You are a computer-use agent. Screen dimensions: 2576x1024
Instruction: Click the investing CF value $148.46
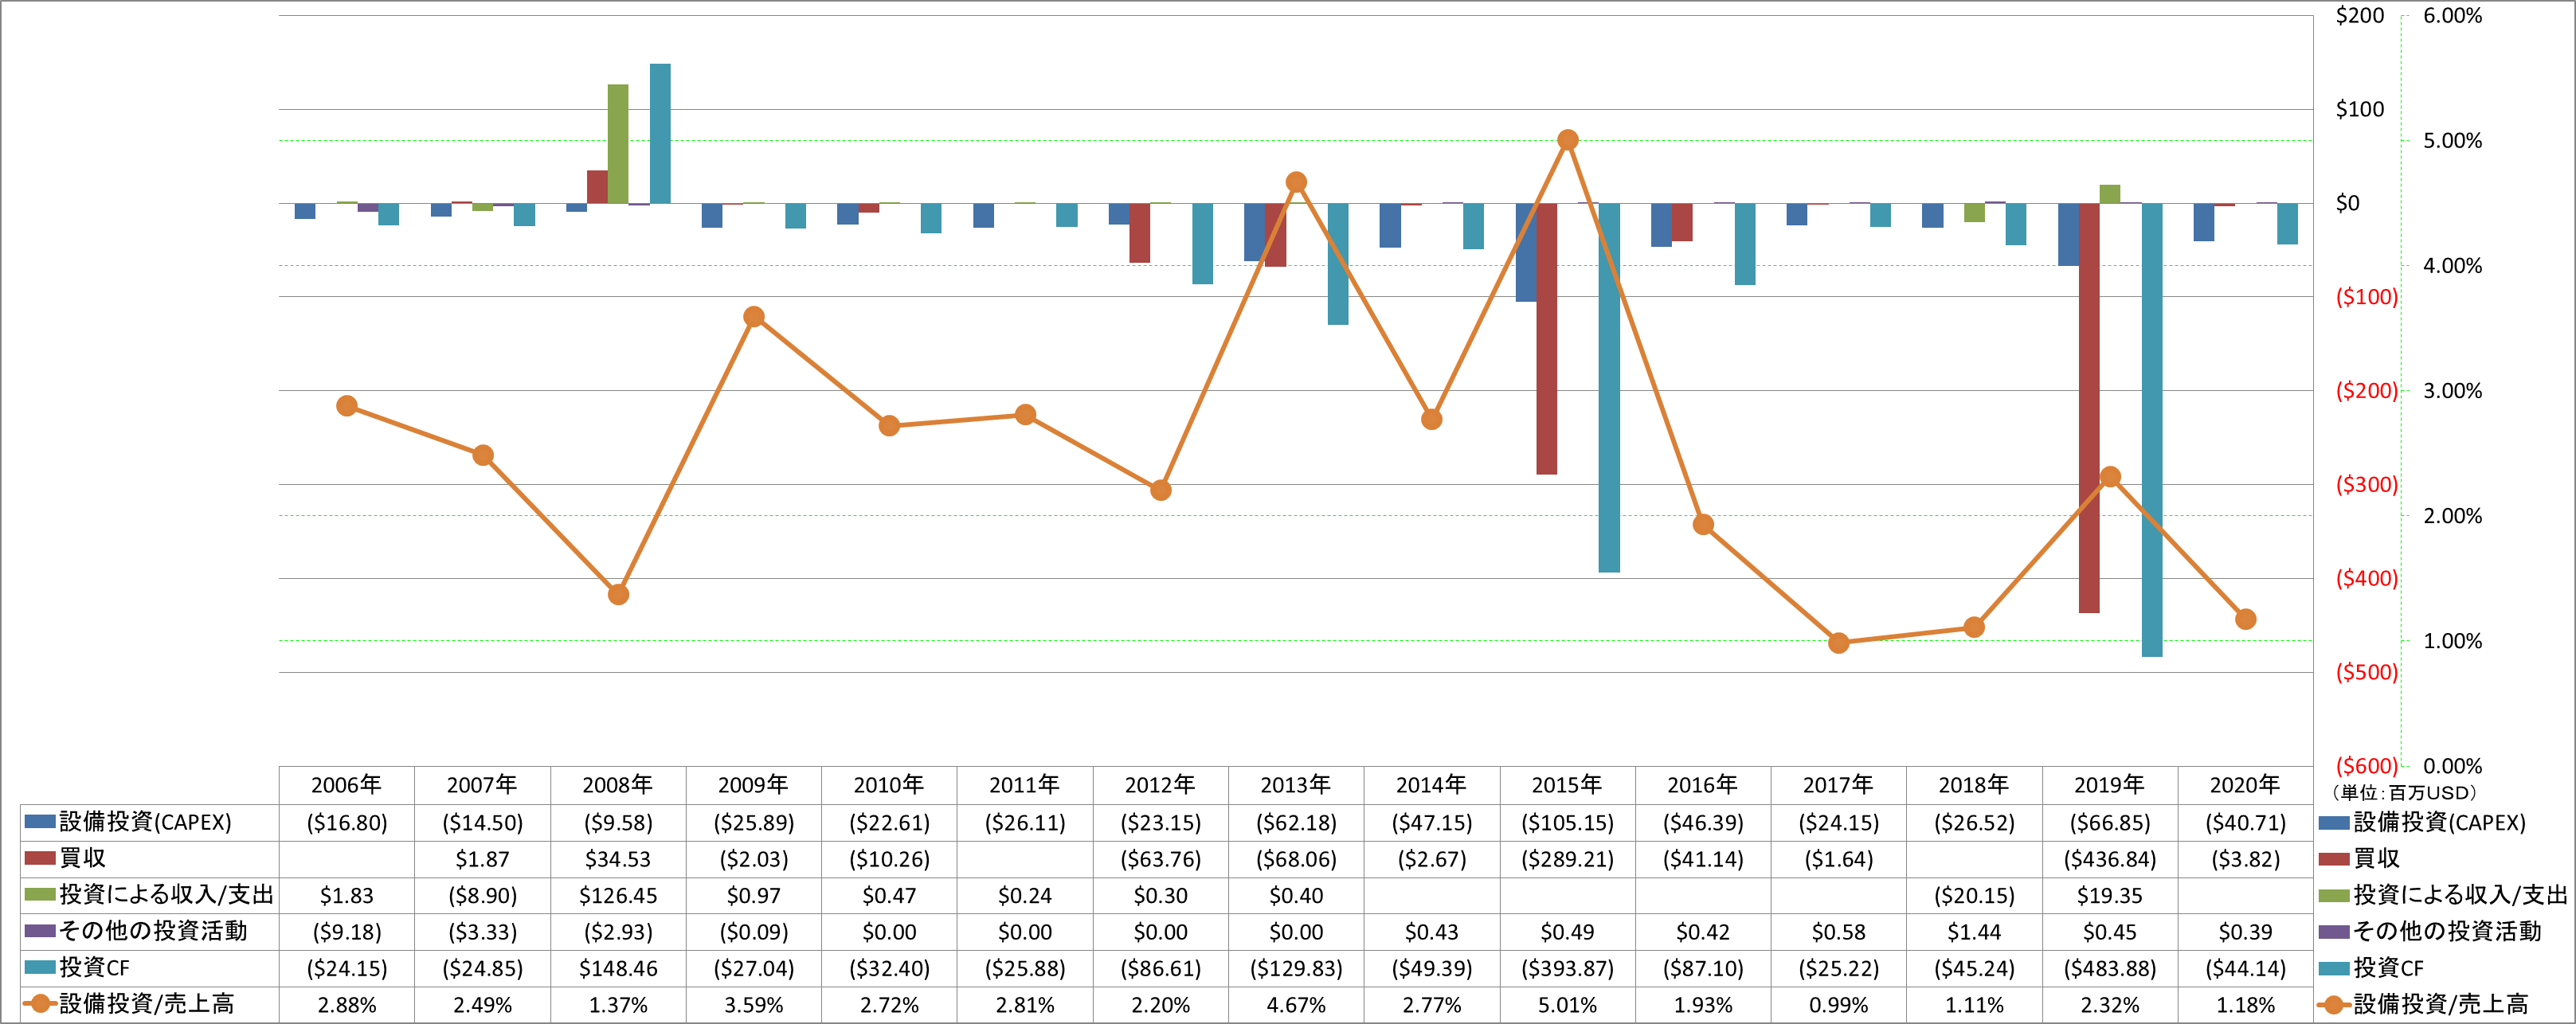pyautogui.click(x=618, y=969)
